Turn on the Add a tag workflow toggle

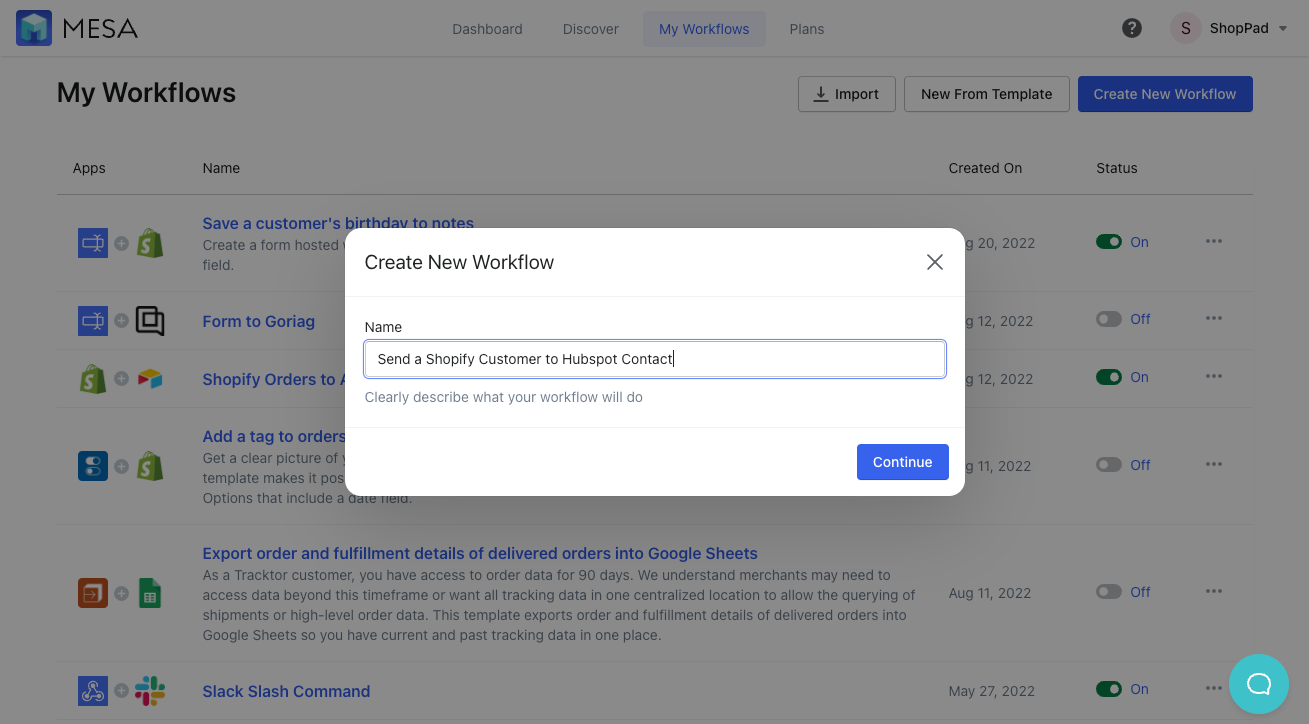point(1109,465)
